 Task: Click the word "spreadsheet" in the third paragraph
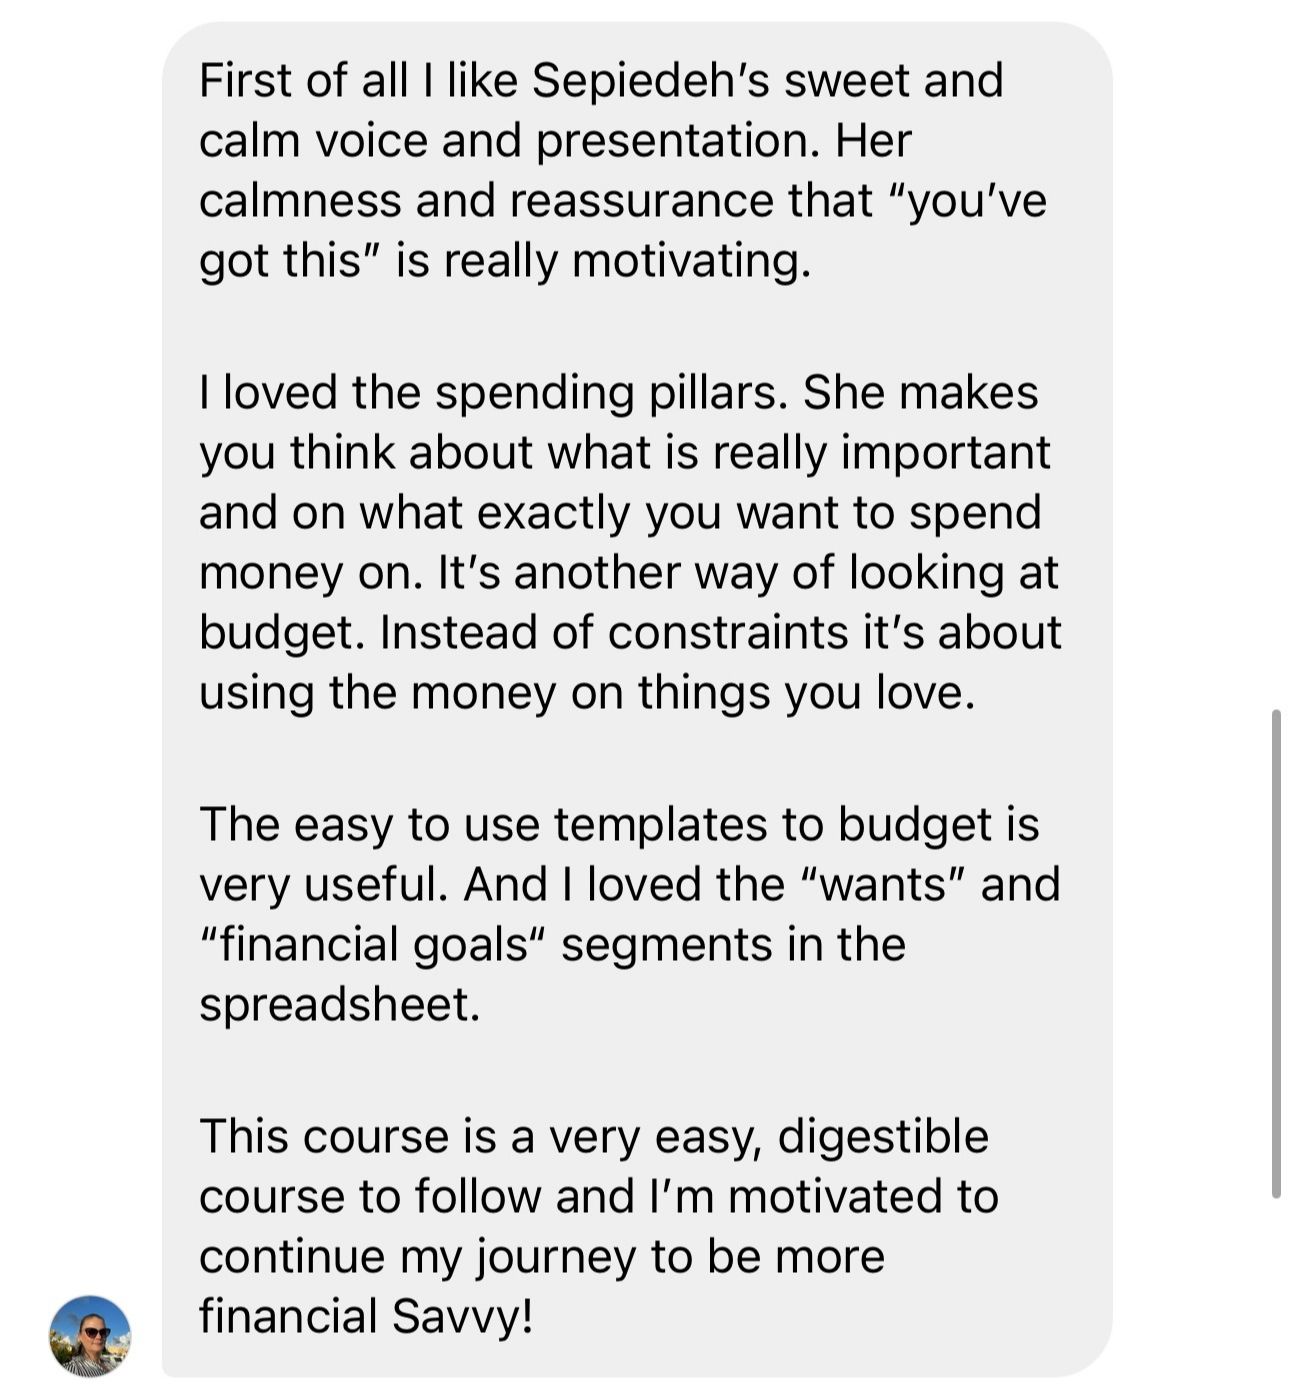coord(340,1006)
